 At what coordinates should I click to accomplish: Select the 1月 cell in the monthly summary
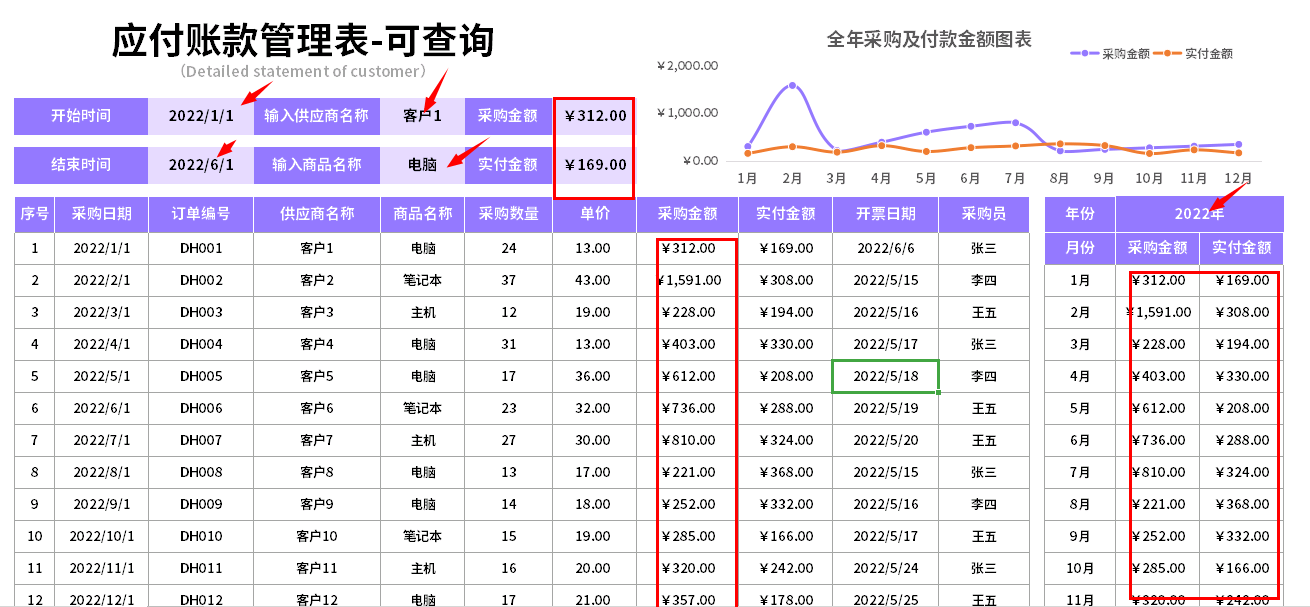click(x=1080, y=280)
